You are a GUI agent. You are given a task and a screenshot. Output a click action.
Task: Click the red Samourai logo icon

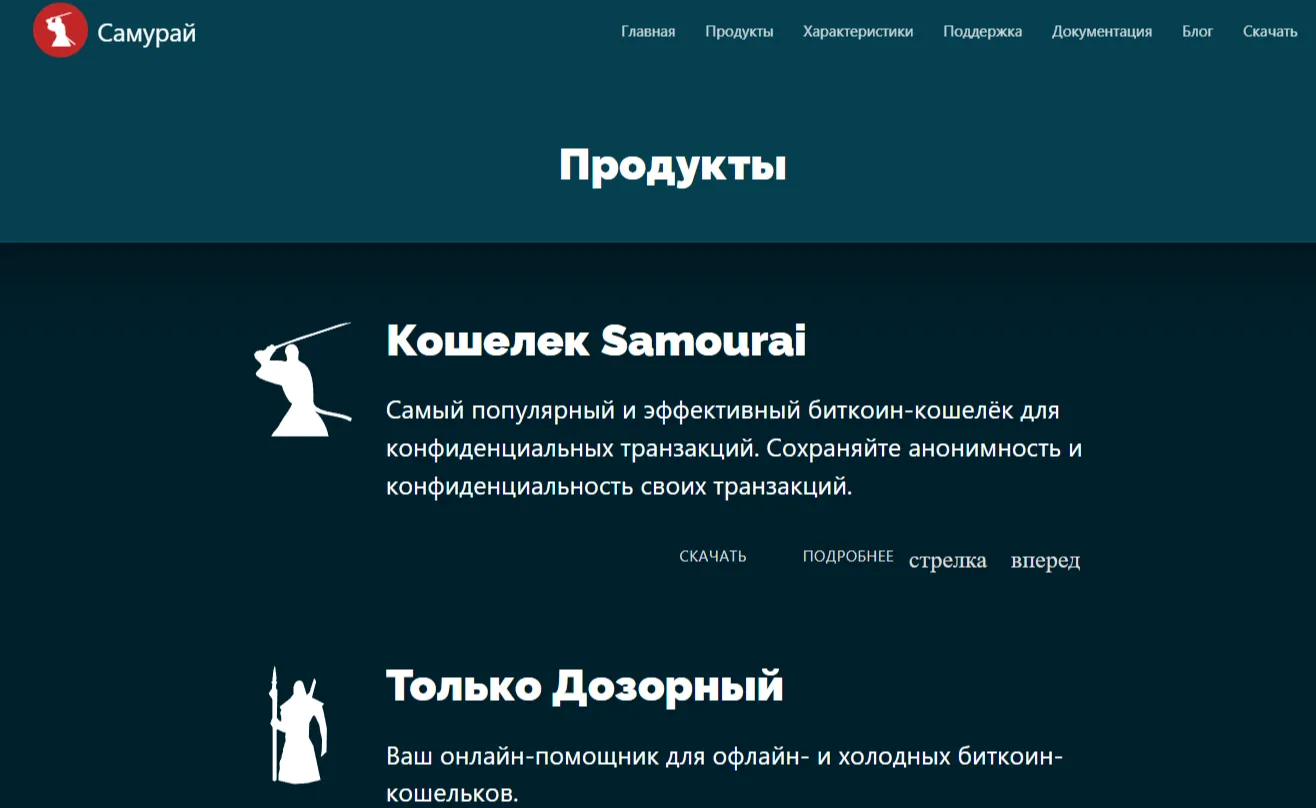[60, 31]
